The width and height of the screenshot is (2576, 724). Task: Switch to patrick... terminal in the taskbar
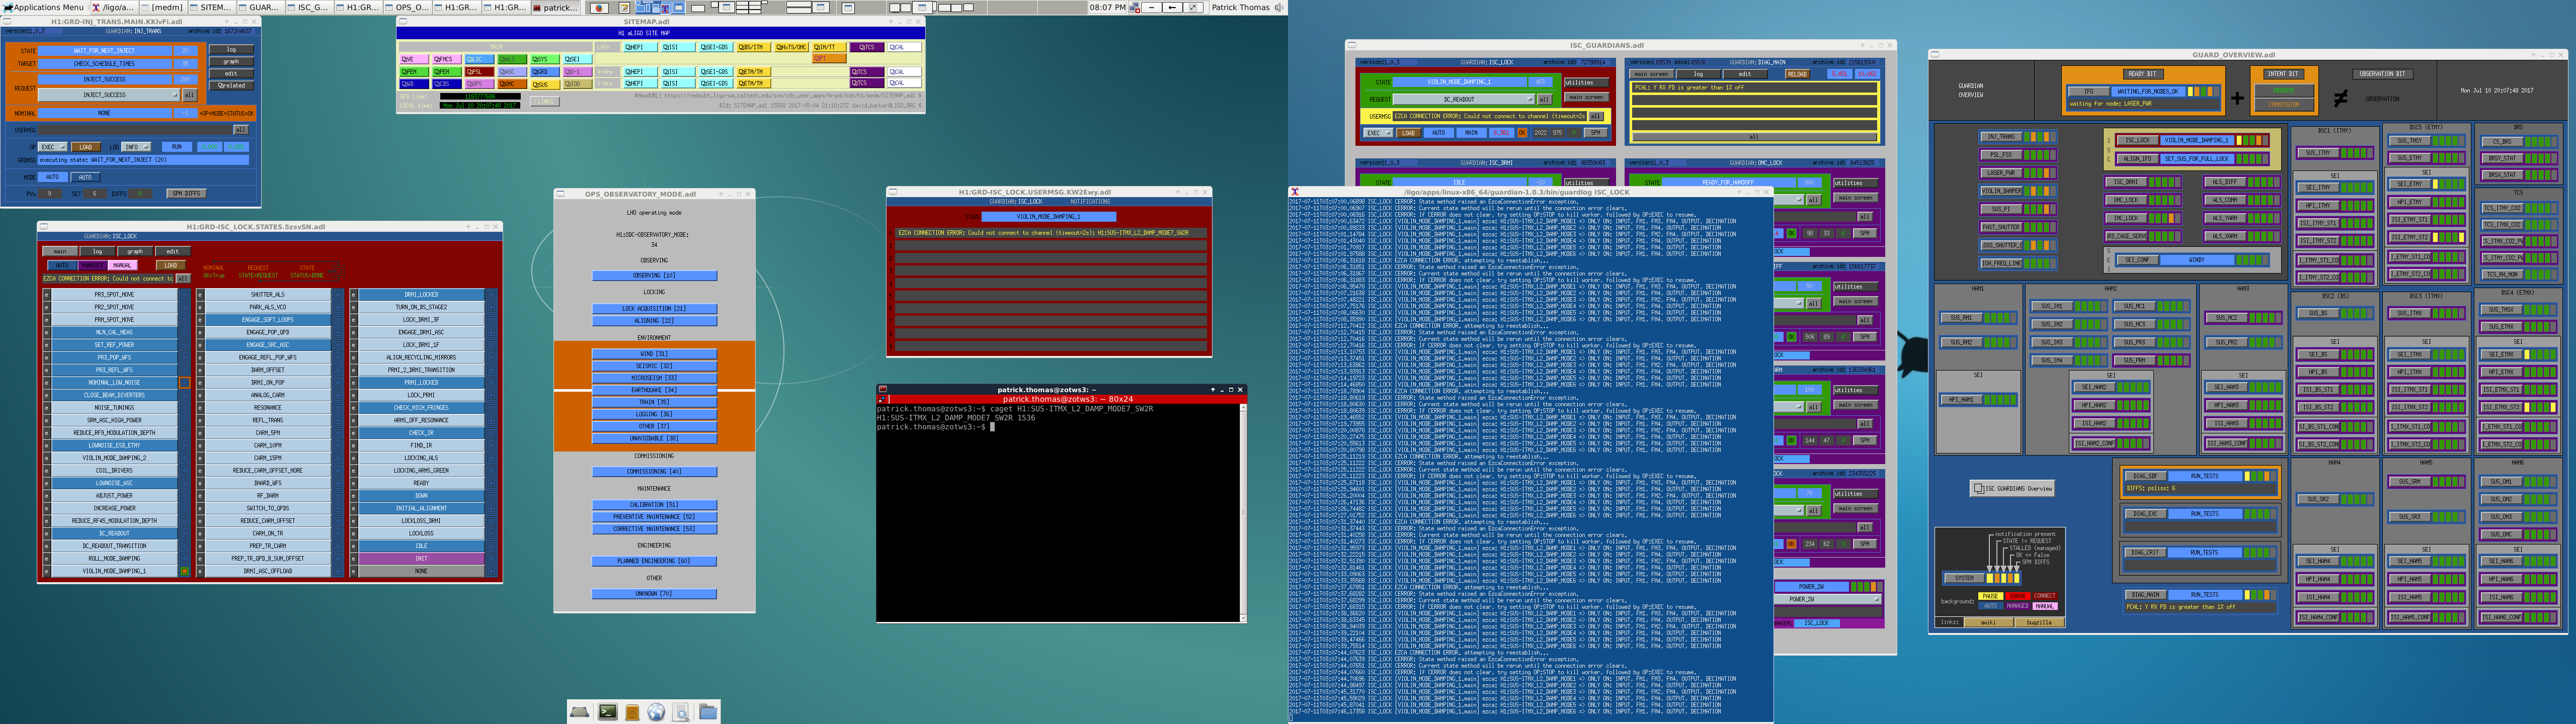click(x=556, y=7)
